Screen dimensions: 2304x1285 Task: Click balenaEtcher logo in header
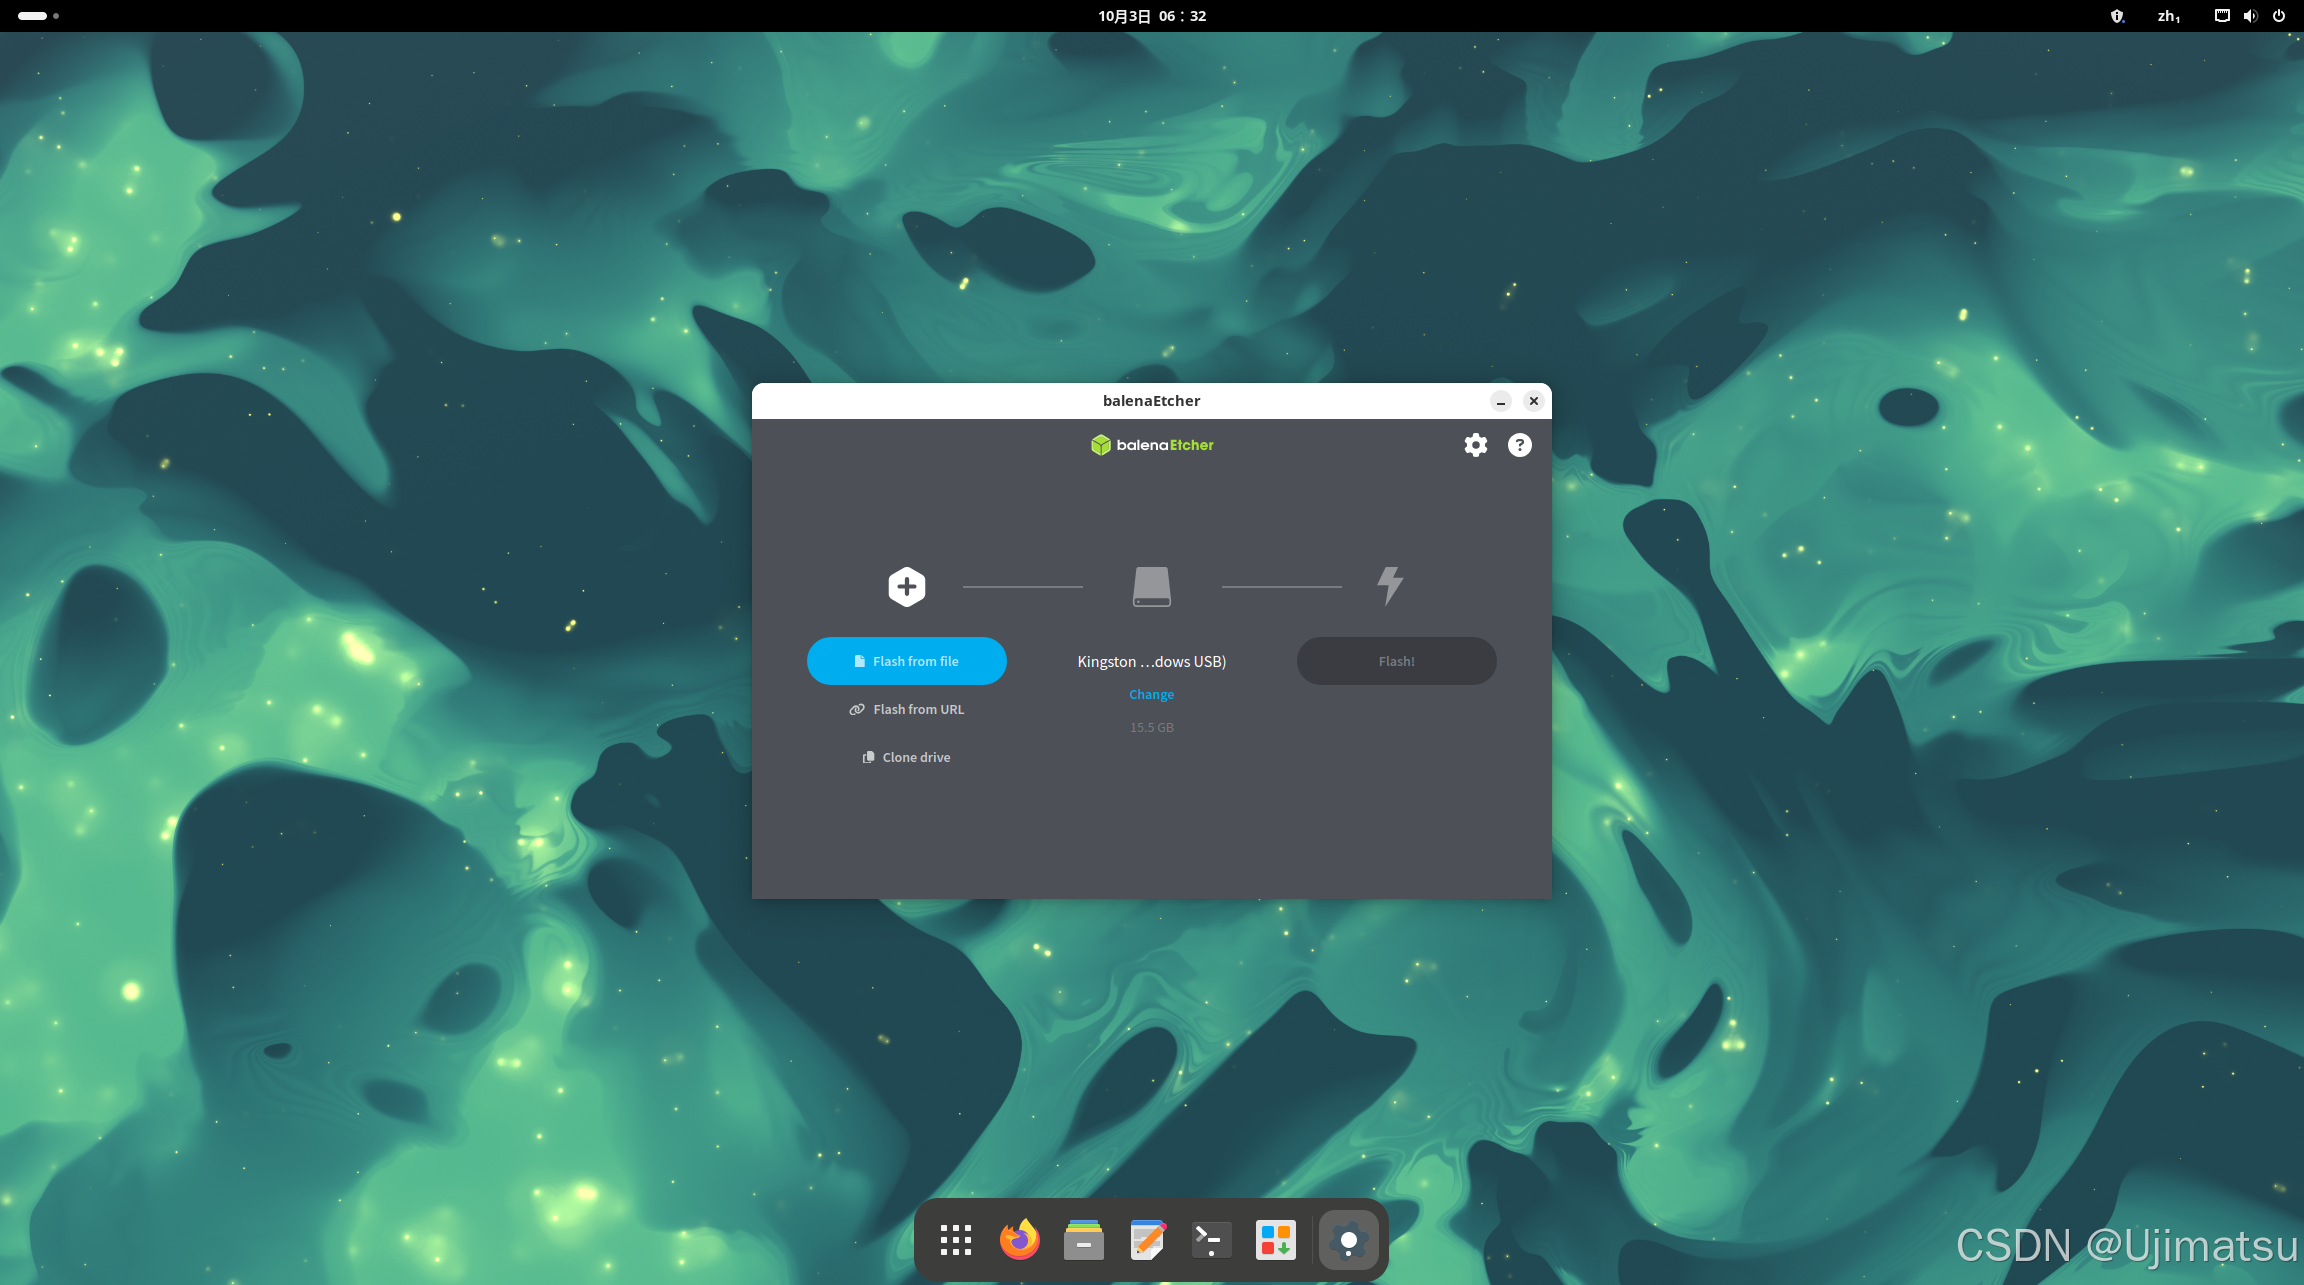[x=1151, y=445]
